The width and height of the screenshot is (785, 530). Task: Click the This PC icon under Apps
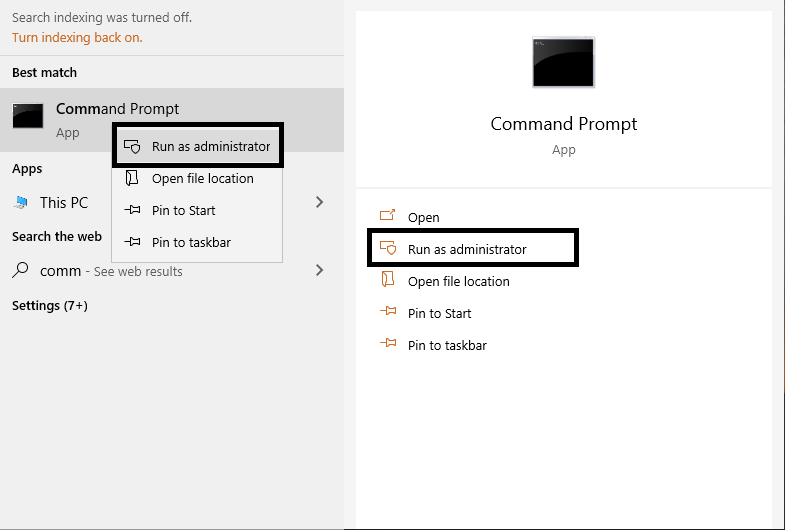coord(21,203)
